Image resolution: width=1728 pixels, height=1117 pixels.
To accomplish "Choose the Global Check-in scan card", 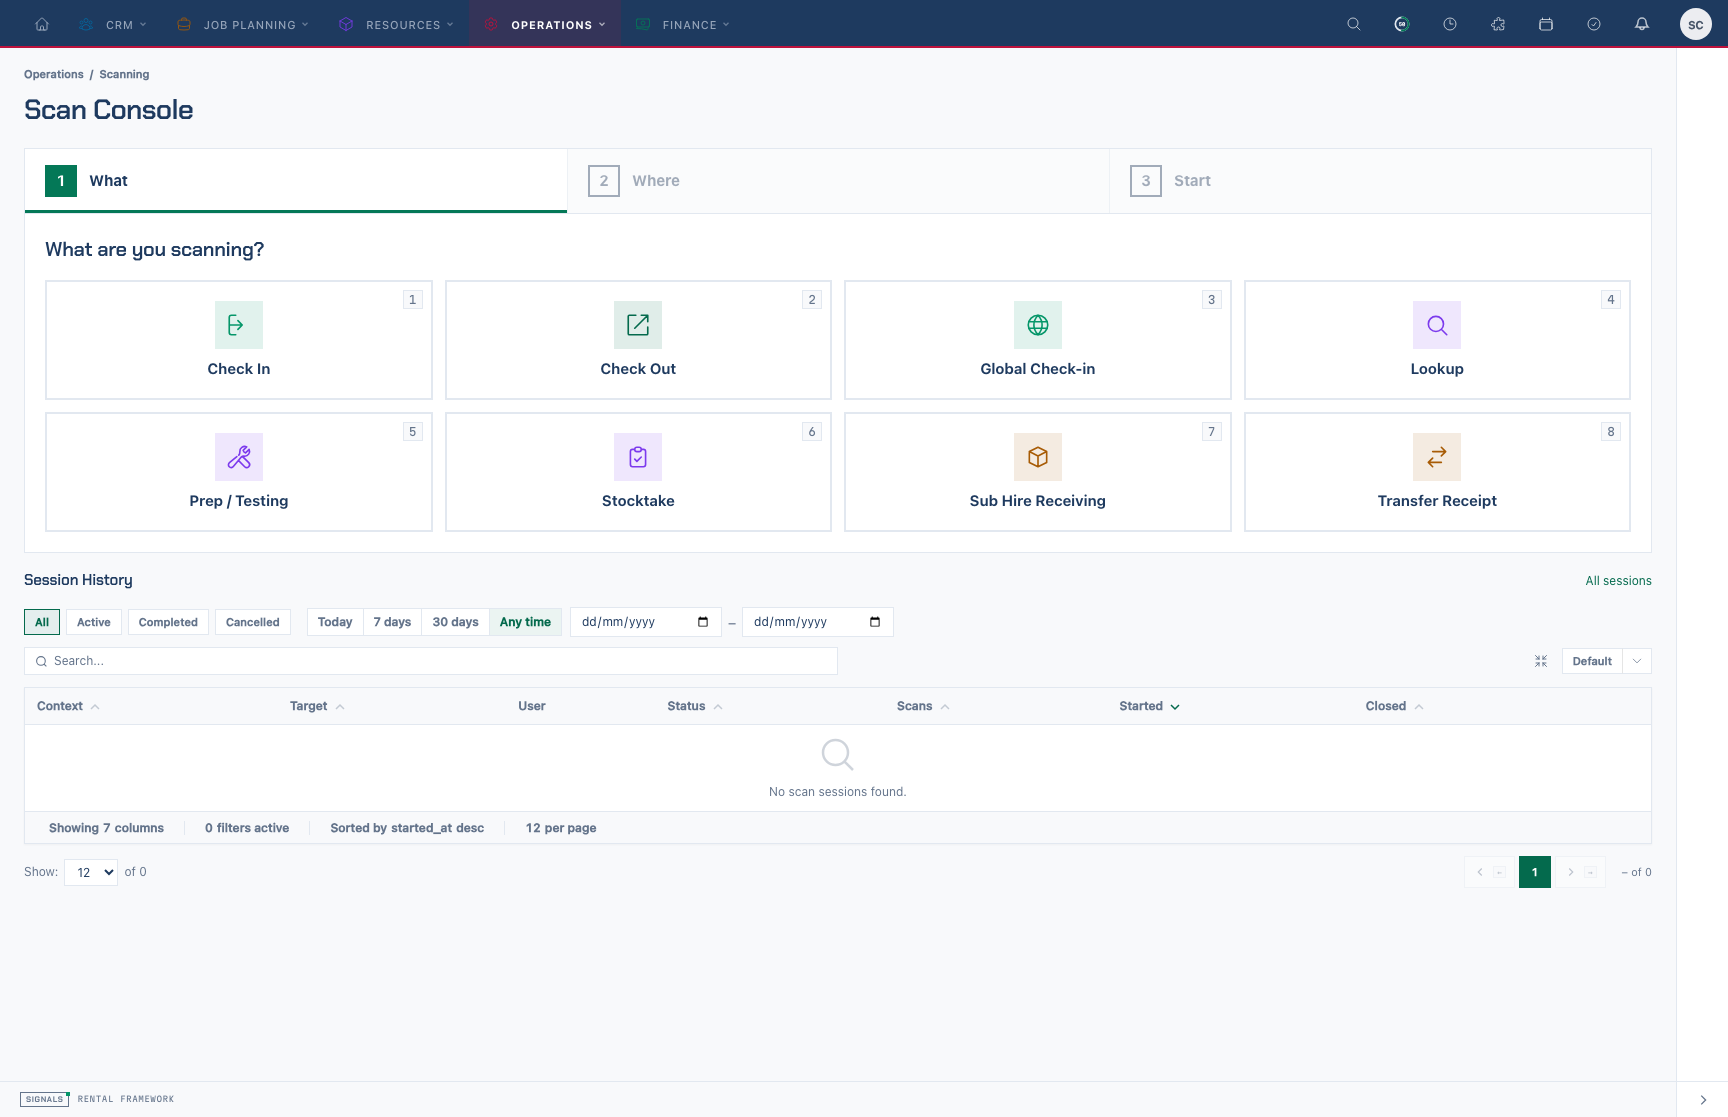I will pyautogui.click(x=1038, y=340).
